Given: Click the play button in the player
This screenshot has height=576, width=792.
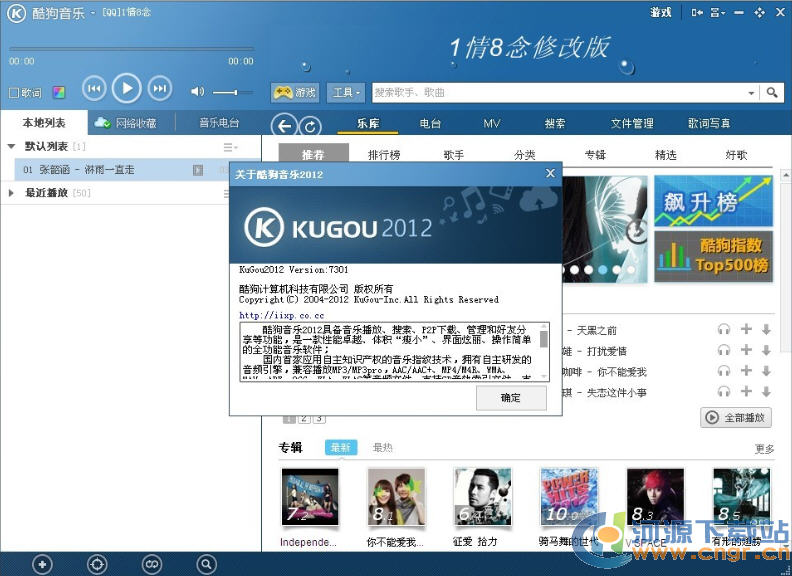Looking at the screenshot, I should 126,89.
